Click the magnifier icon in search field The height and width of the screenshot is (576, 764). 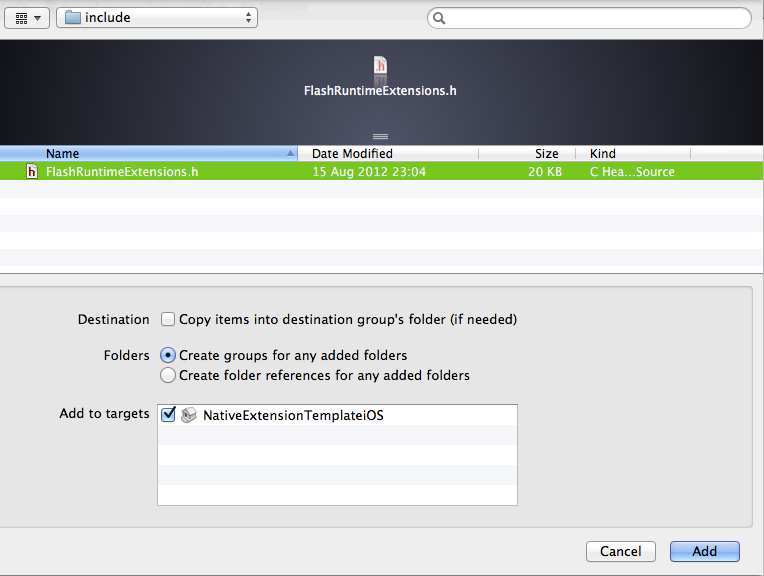[439, 19]
